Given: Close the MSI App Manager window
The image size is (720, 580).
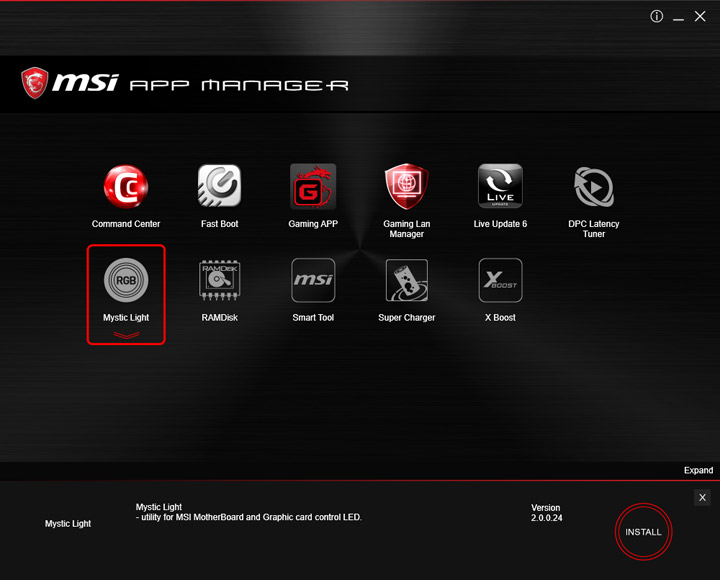Looking at the screenshot, I should click(700, 17).
